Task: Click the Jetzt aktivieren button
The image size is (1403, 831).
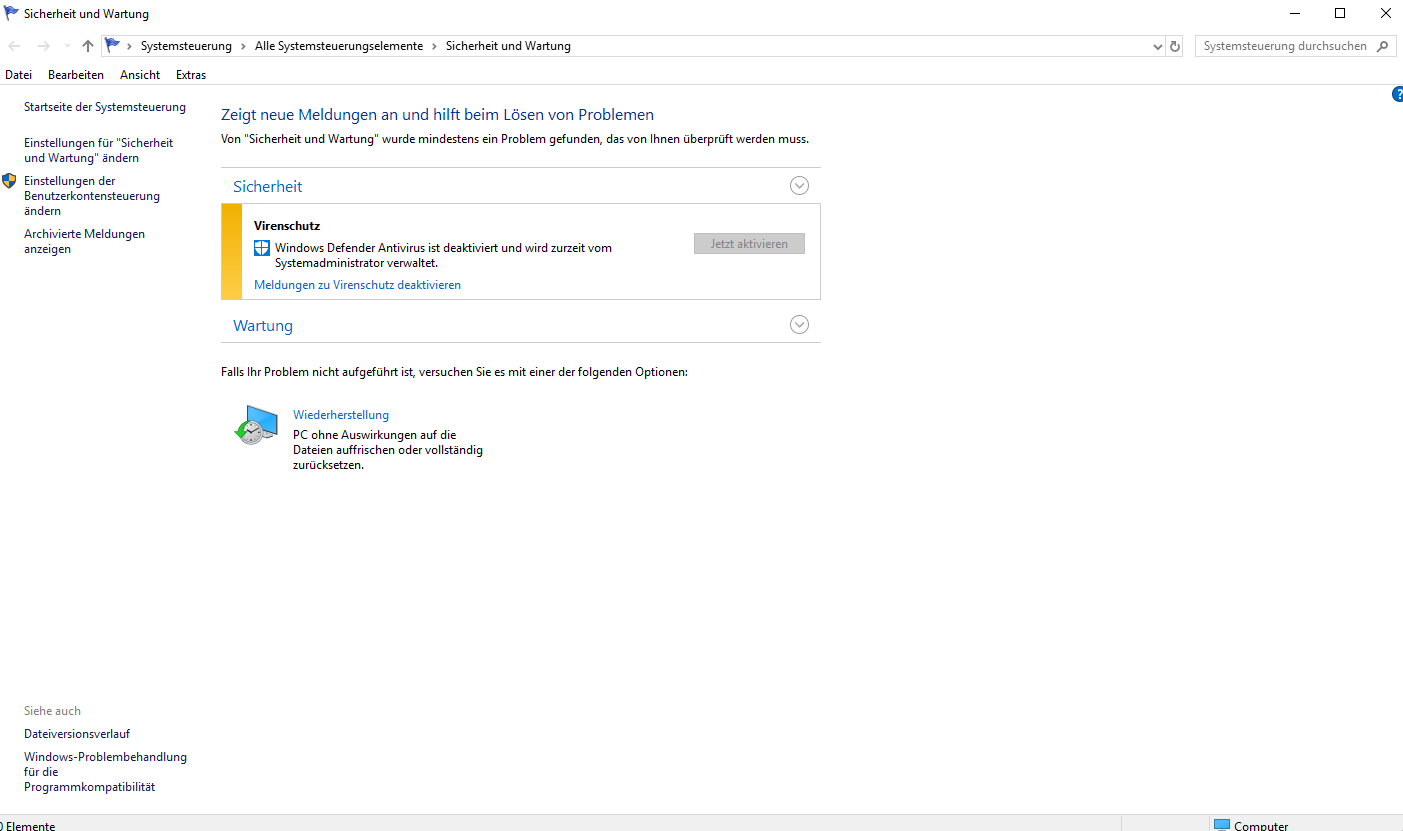Action: coord(749,244)
